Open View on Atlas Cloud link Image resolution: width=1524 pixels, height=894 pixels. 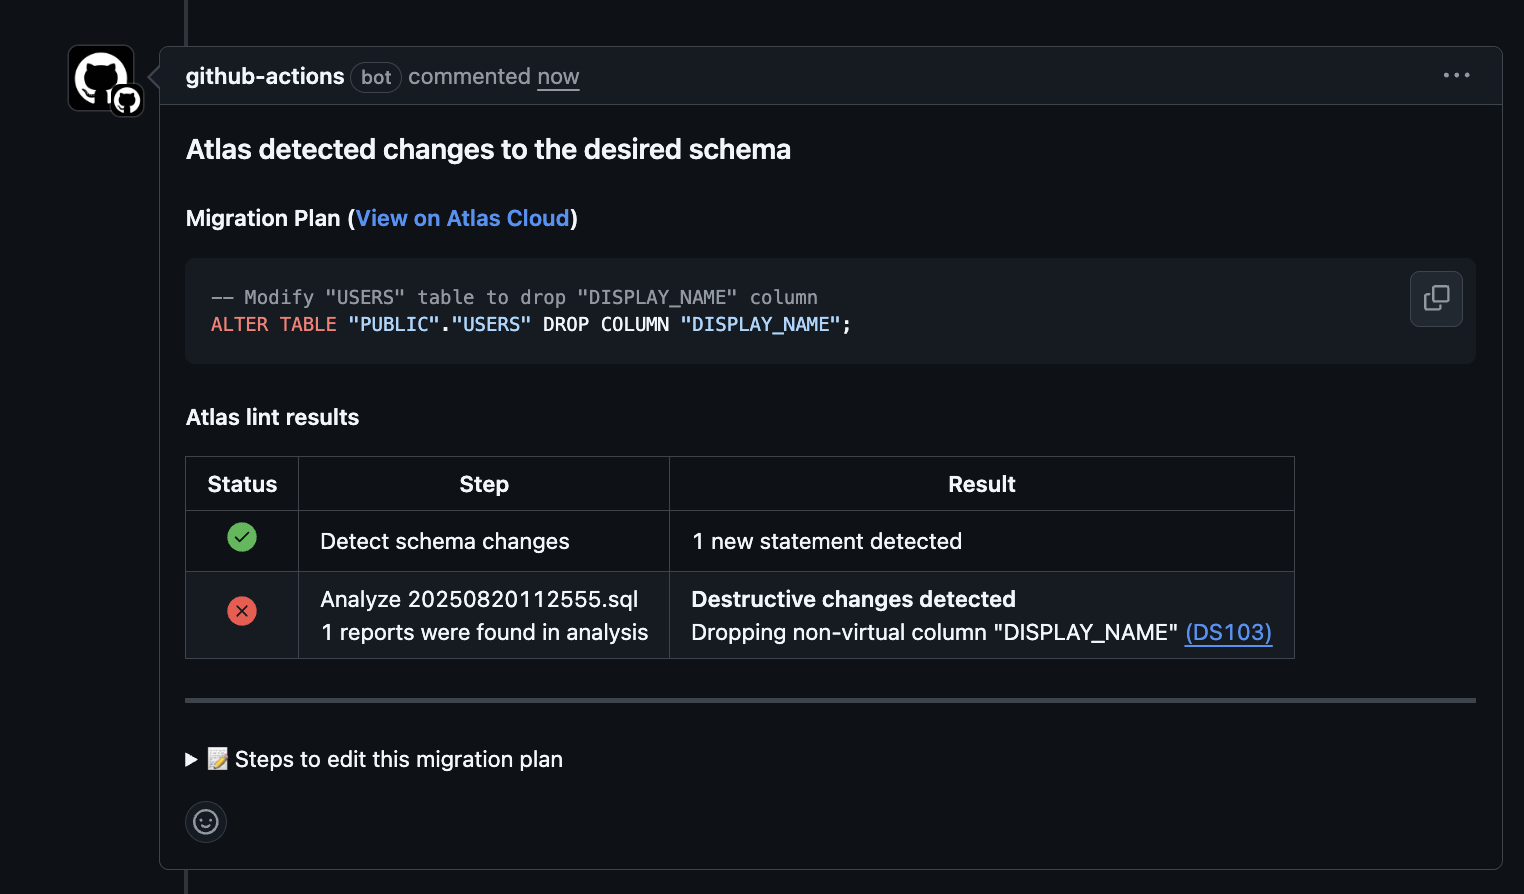462,218
